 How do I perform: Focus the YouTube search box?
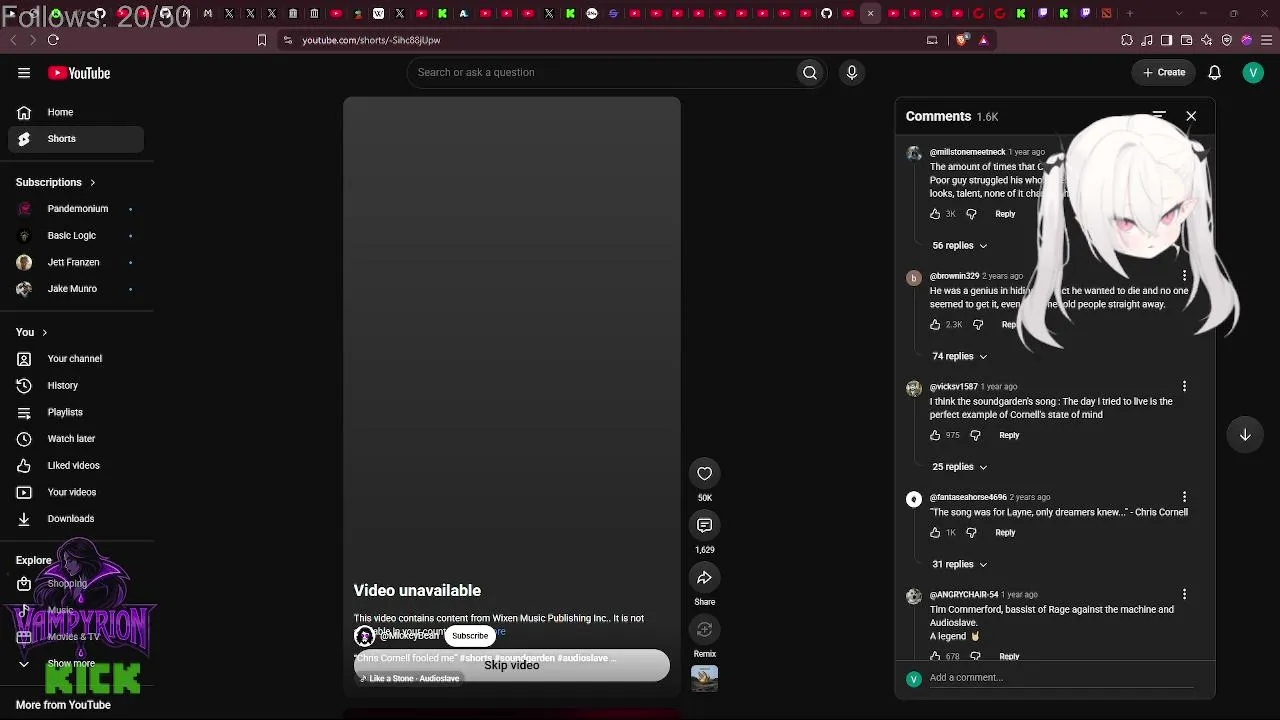(600, 72)
